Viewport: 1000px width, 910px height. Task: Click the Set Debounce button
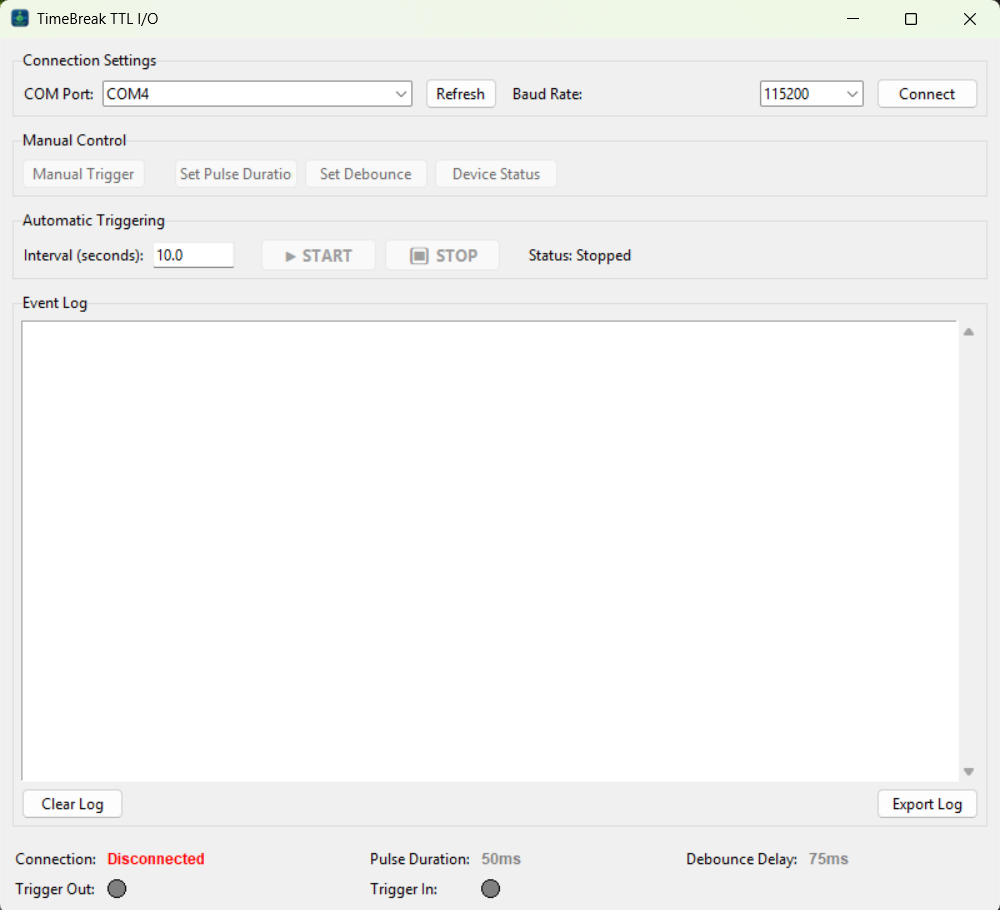(365, 174)
